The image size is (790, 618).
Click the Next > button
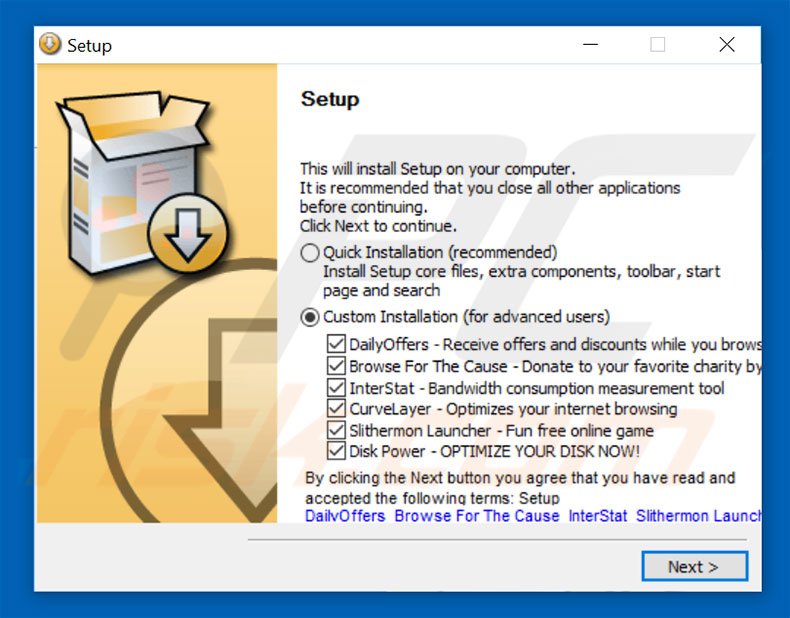694,566
